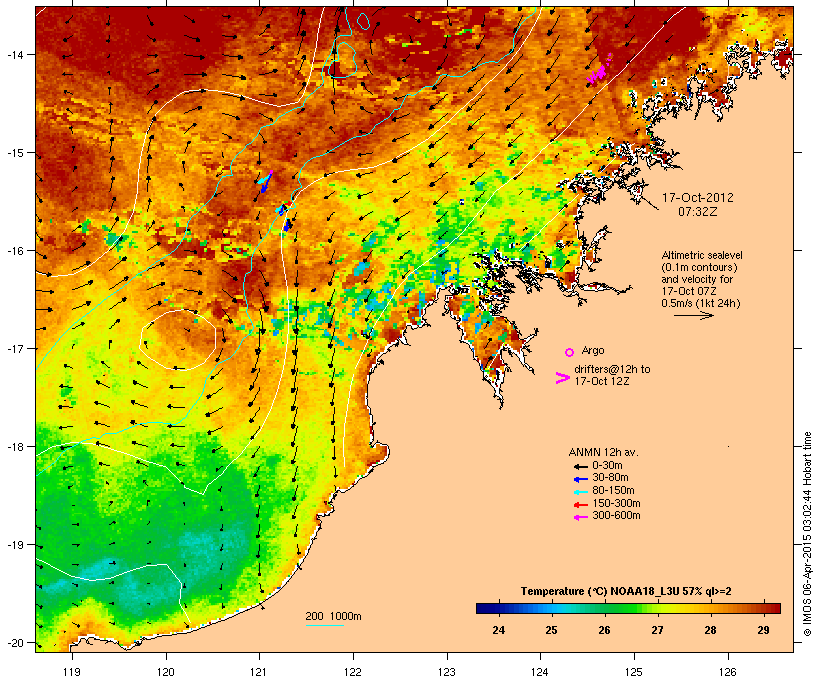
Task: Click the latitude axis label -18
Action: 15,446
